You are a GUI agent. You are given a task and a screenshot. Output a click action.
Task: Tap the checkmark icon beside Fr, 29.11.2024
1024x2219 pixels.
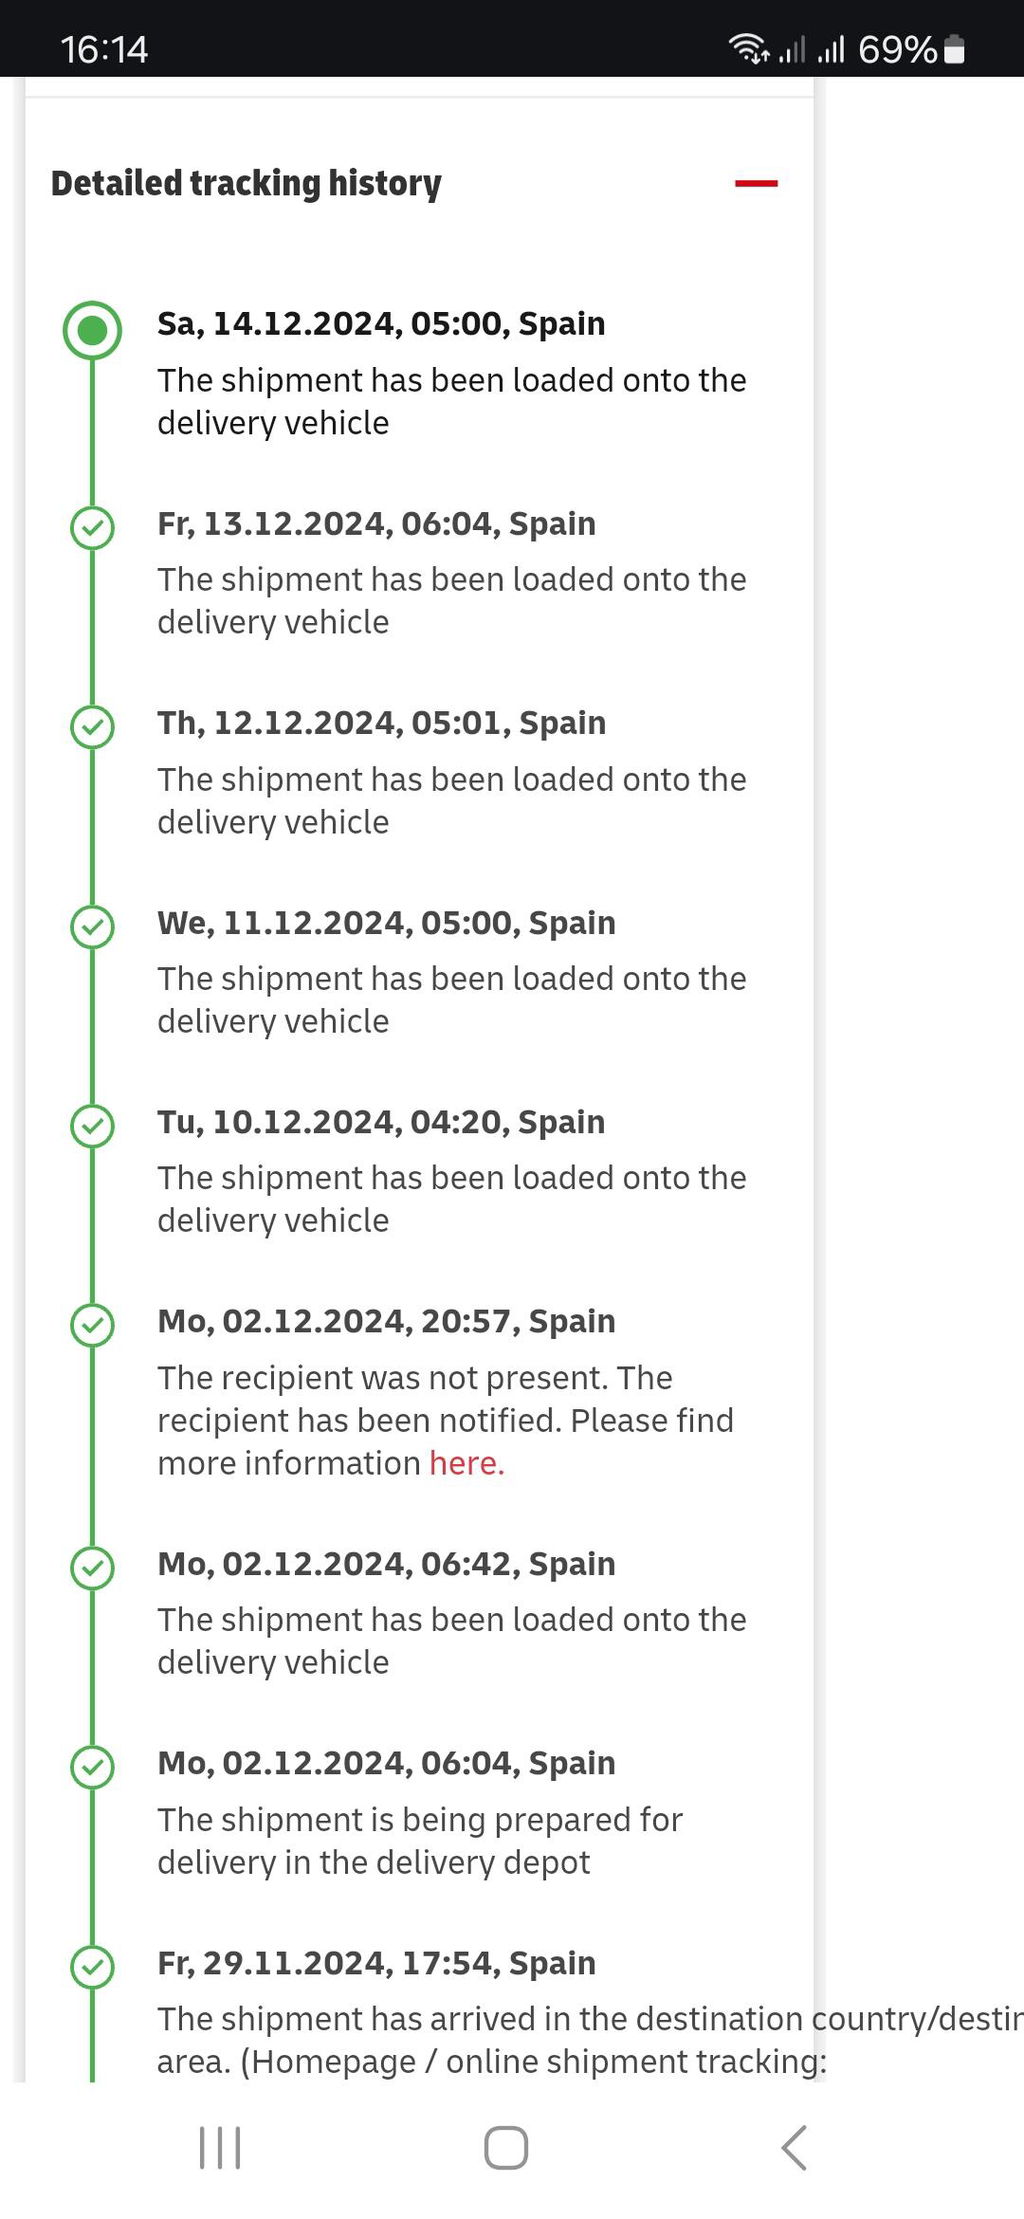pyautogui.click(x=92, y=1966)
